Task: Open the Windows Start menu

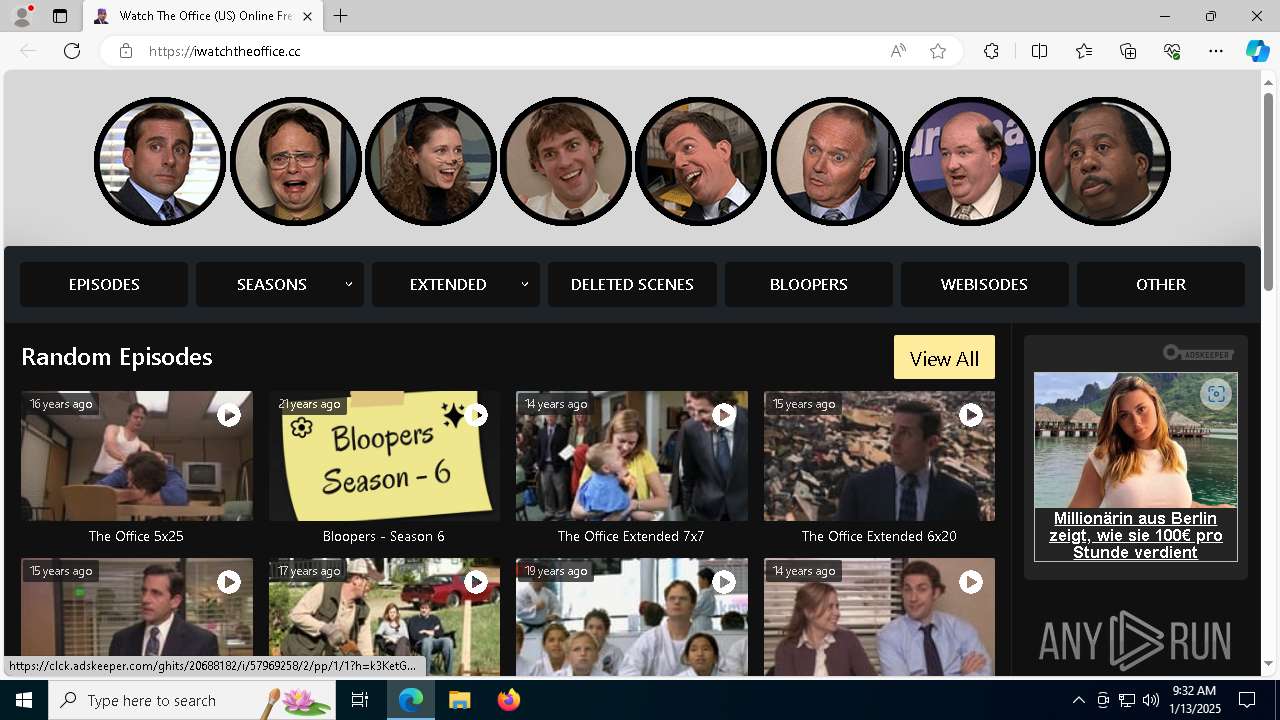Action: coord(24,700)
